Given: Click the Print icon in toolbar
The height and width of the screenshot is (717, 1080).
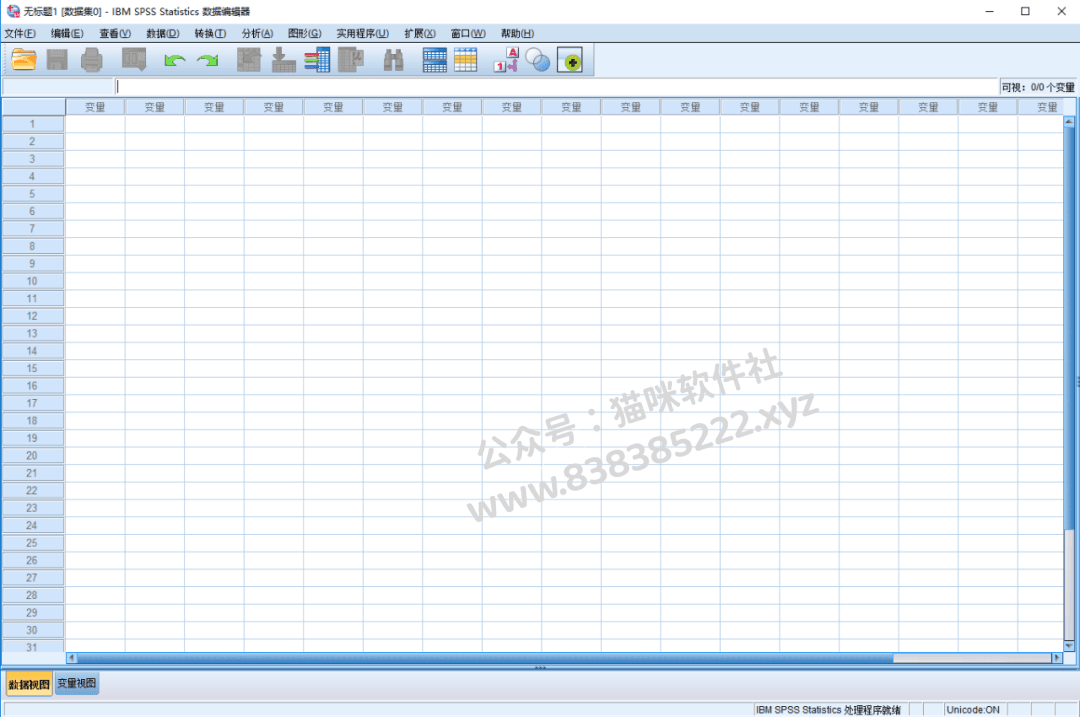Looking at the screenshot, I should click(92, 61).
